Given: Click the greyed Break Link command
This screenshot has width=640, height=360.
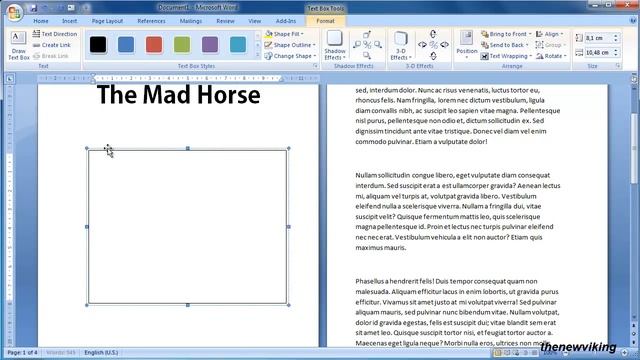Looking at the screenshot, I should [x=51, y=56].
